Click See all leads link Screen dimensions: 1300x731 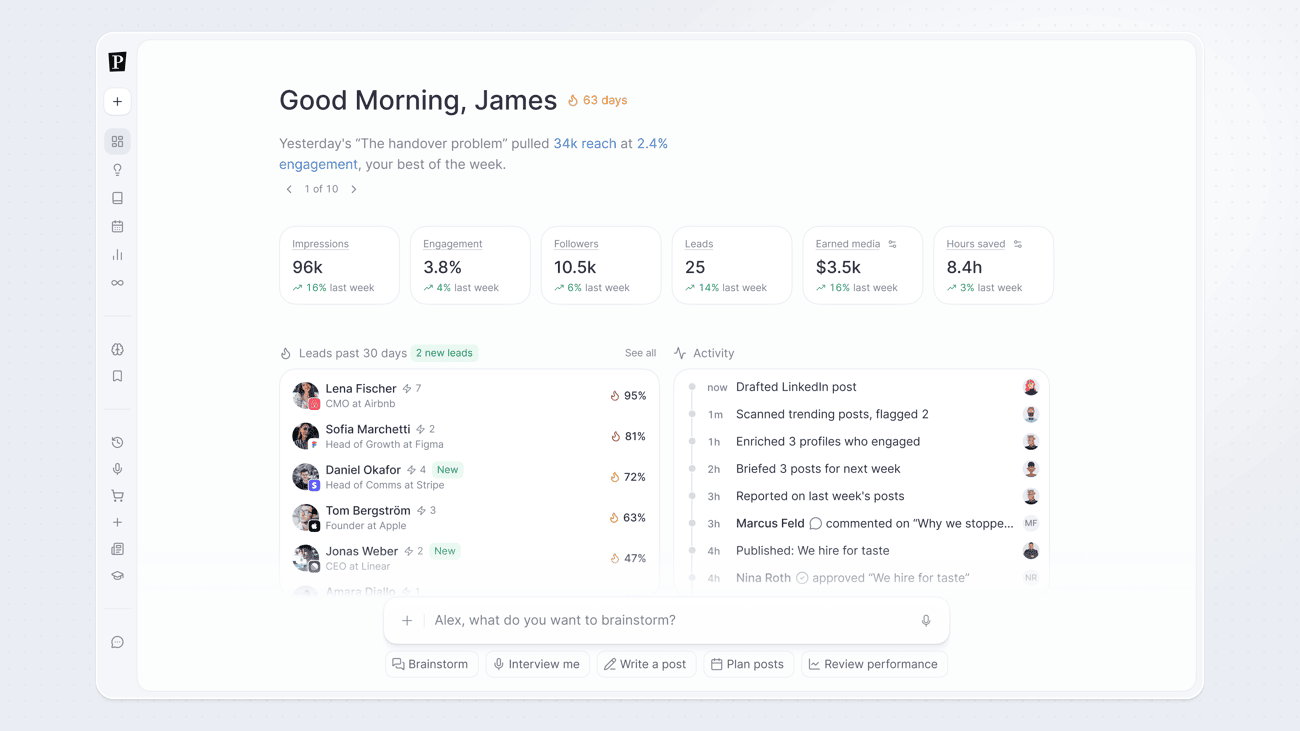coord(640,353)
